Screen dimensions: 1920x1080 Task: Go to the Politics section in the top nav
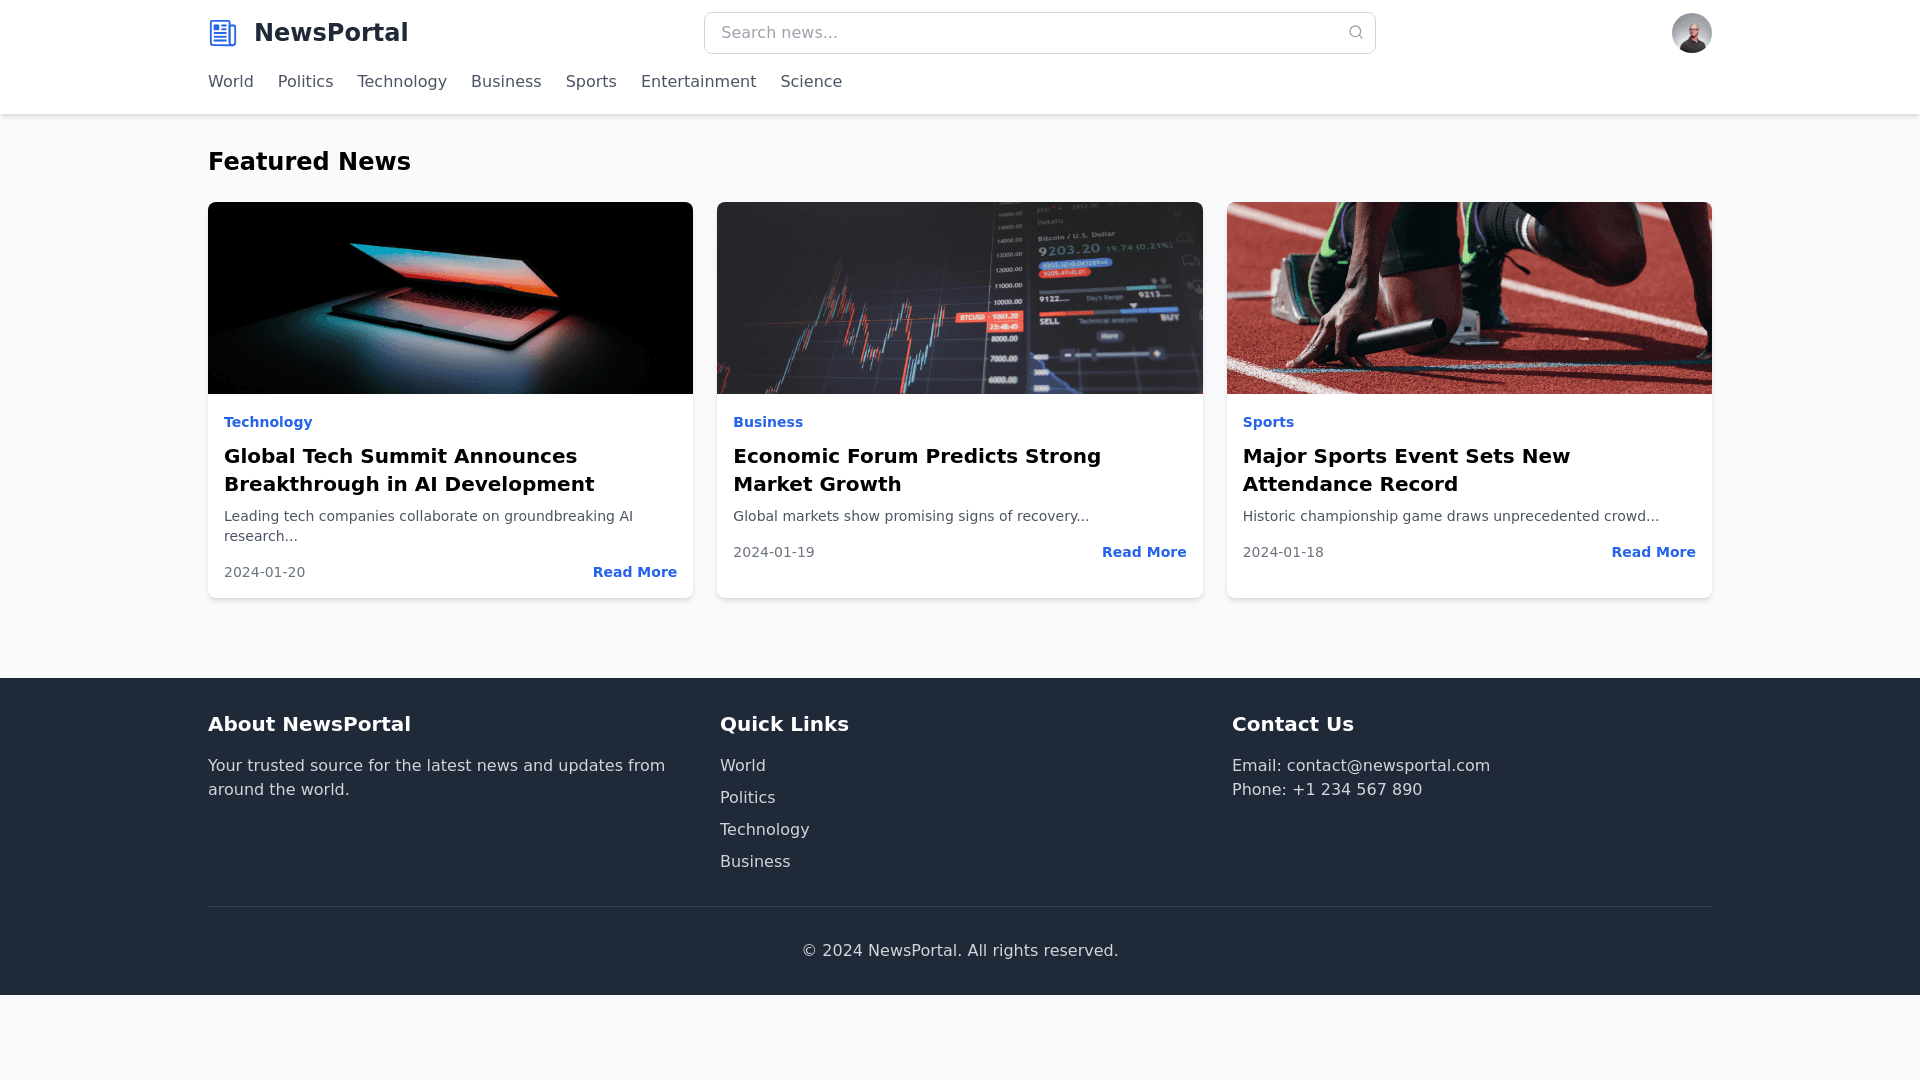click(305, 82)
